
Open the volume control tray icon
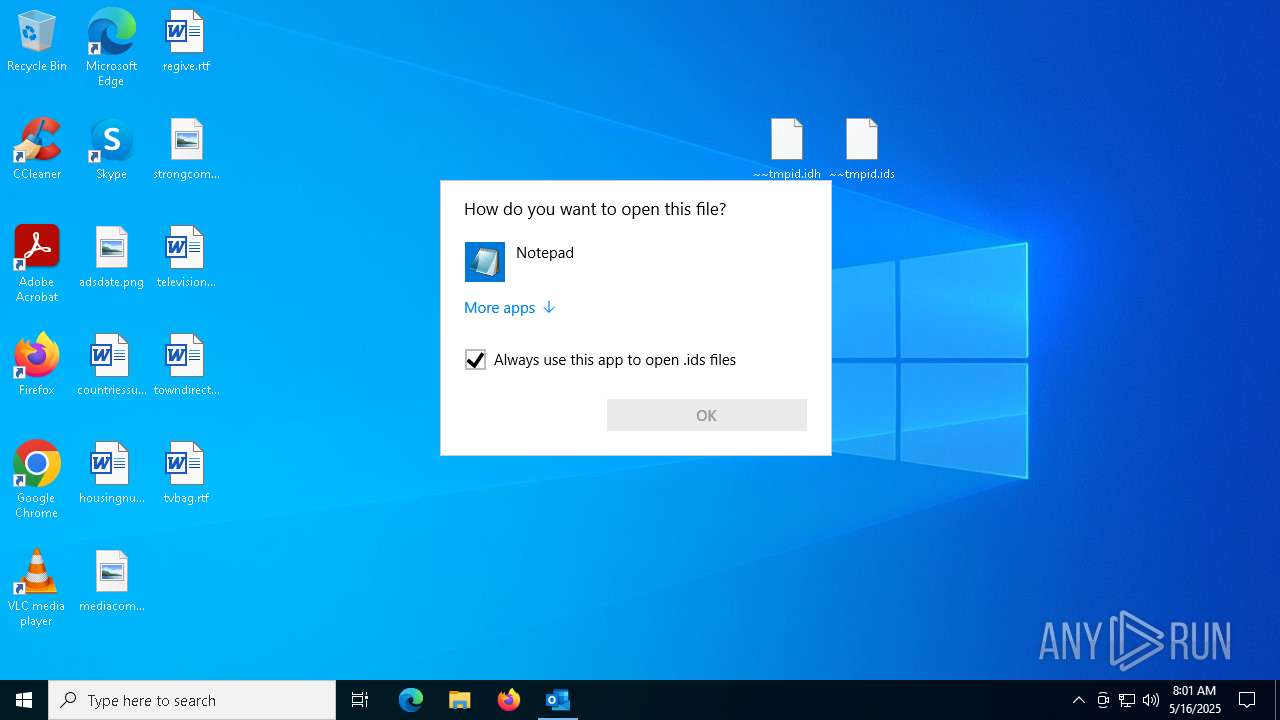point(1151,700)
